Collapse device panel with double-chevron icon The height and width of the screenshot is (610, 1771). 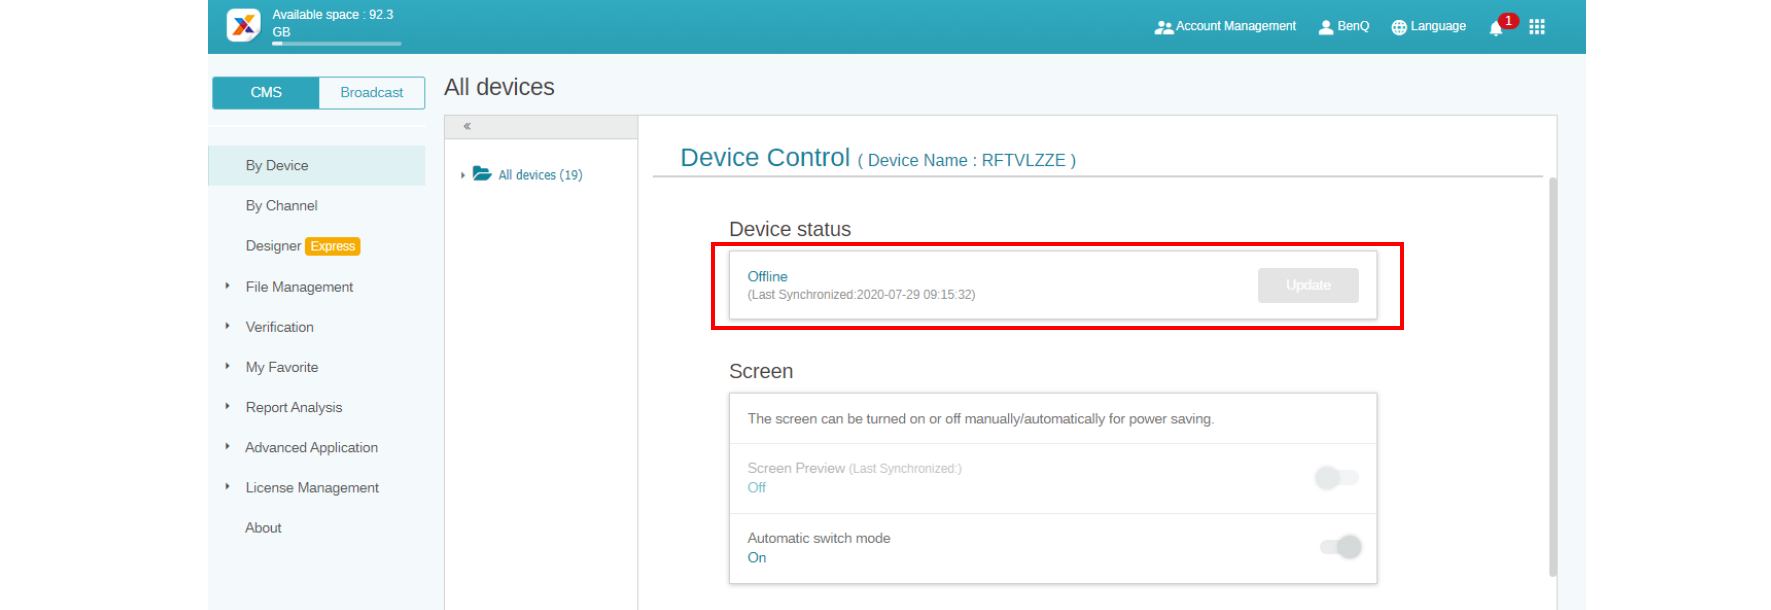467,127
